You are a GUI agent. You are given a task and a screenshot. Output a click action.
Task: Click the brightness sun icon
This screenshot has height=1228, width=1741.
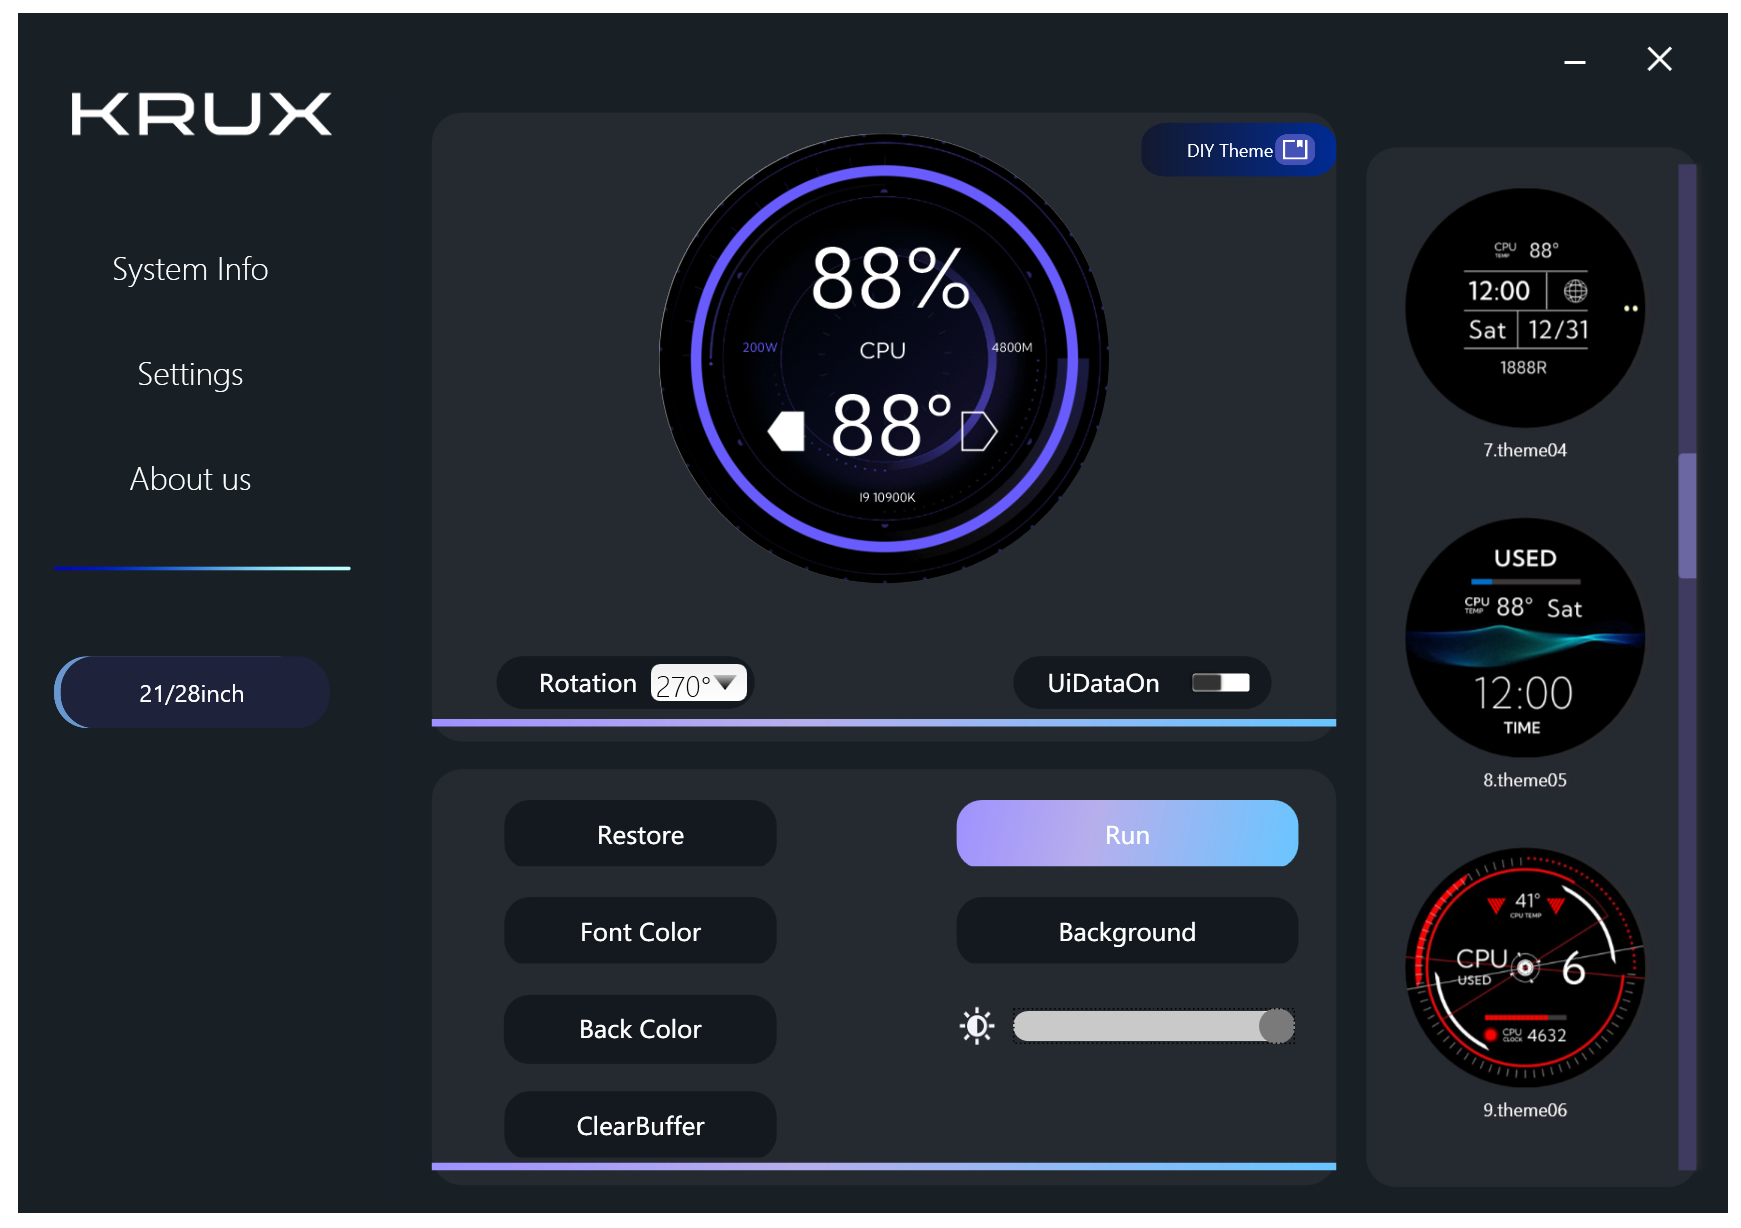[x=977, y=1026]
